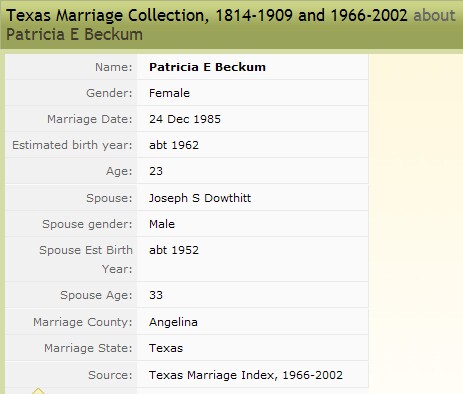Open spouse record Joseph S Dowthitt
The image size is (463, 394).
click(x=200, y=198)
